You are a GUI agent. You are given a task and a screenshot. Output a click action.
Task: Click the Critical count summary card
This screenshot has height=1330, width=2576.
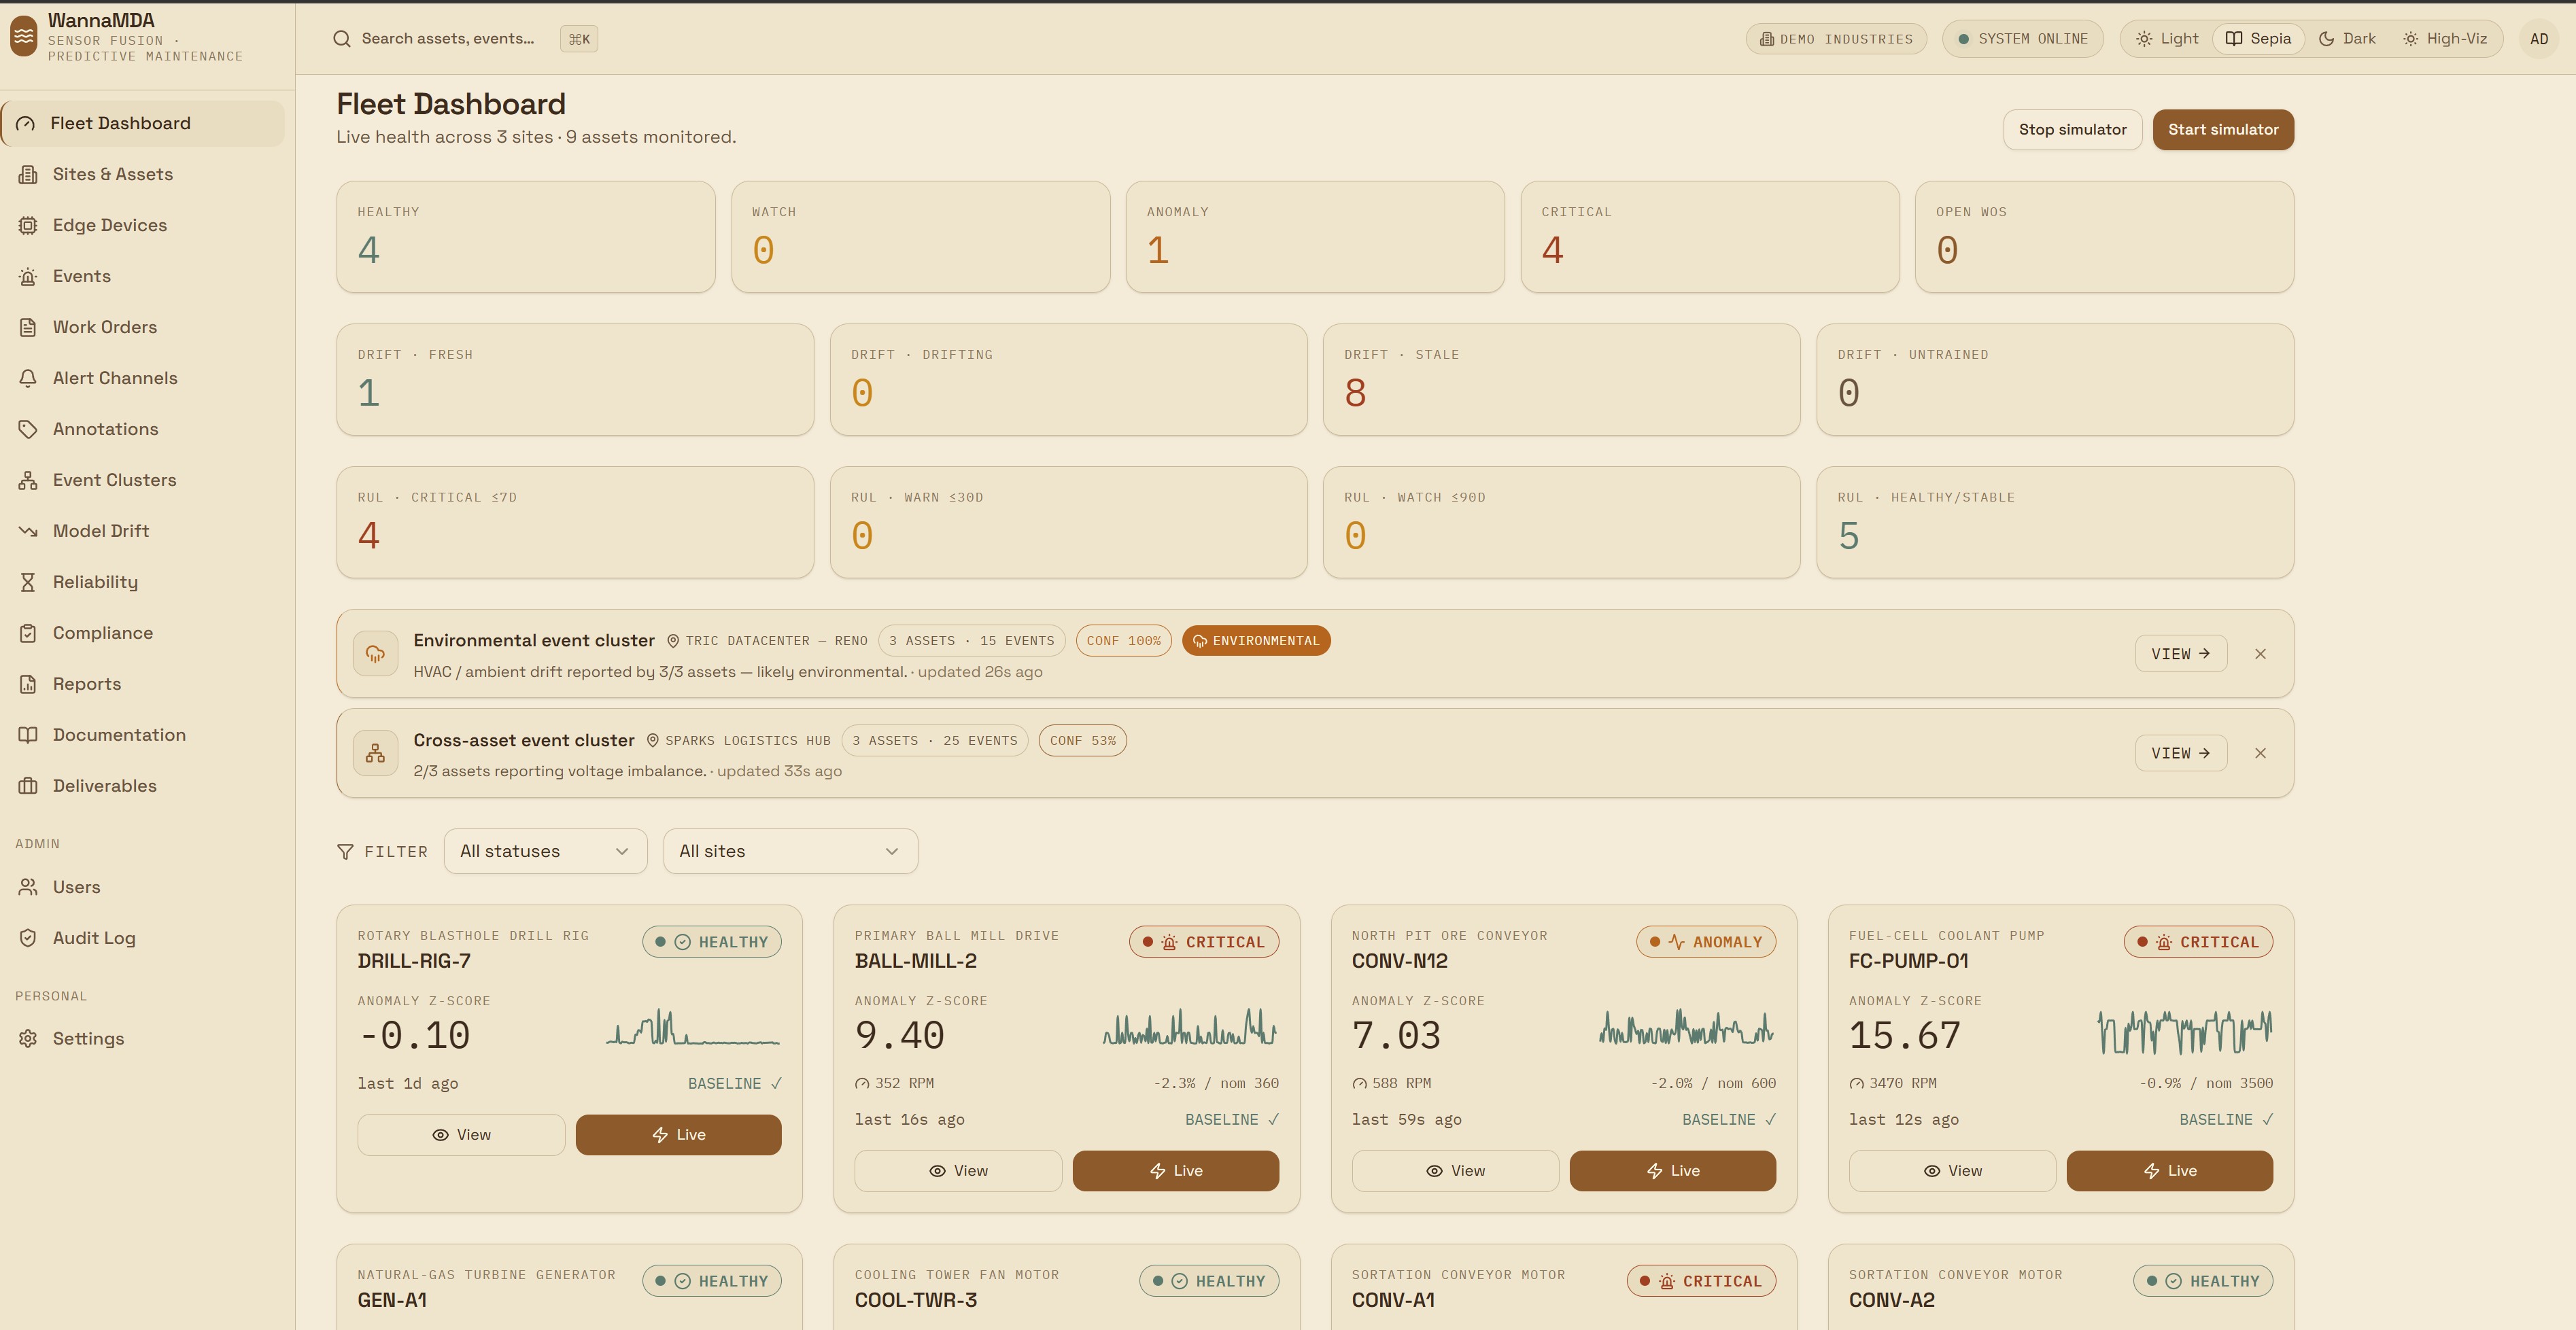(1709, 237)
